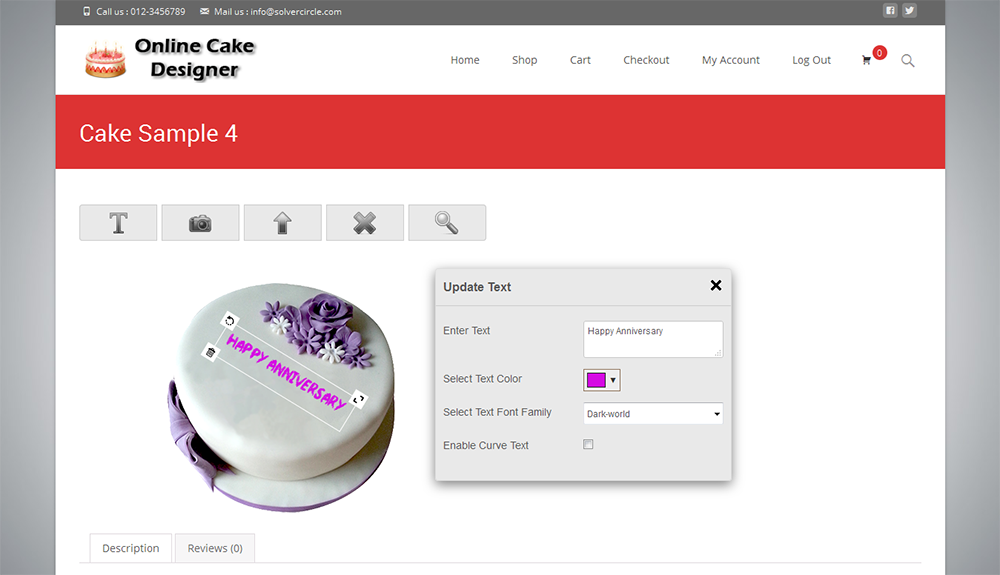Open the My Account menu item
The width and height of the screenshot is (1000, 575).
click(x=731, y=60)
